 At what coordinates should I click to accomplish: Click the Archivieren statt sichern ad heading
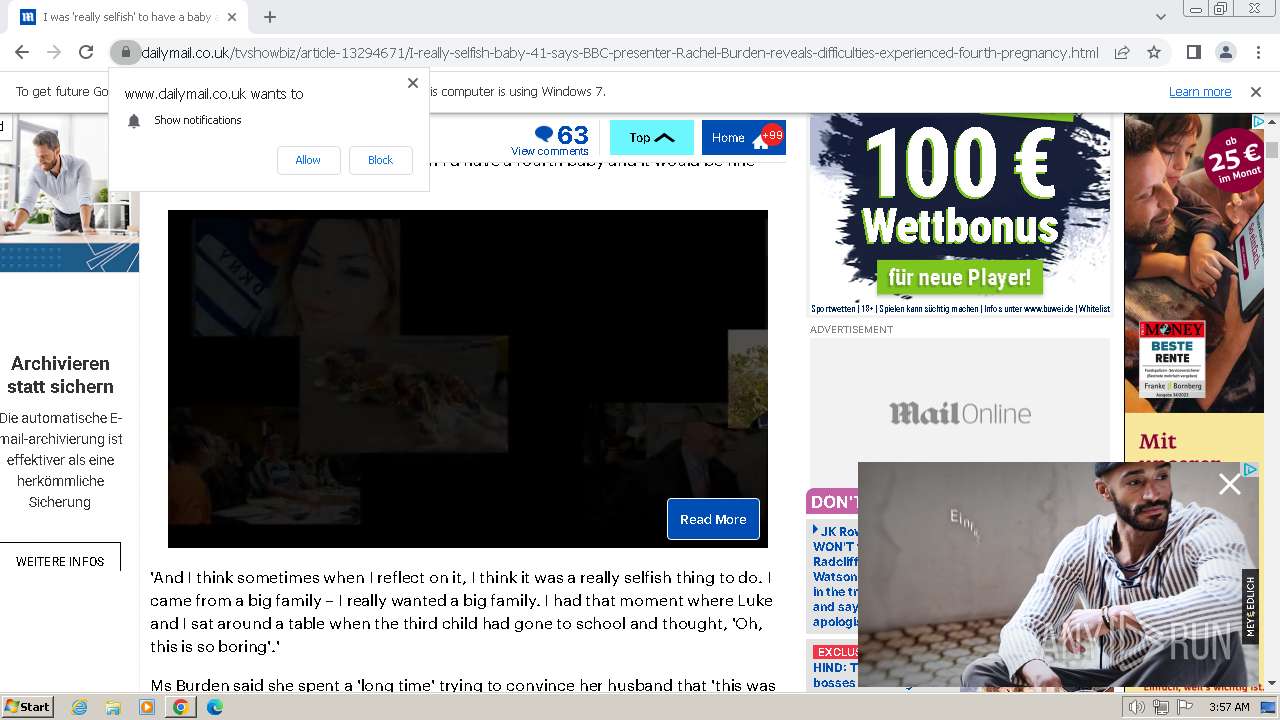click(60, 375)
